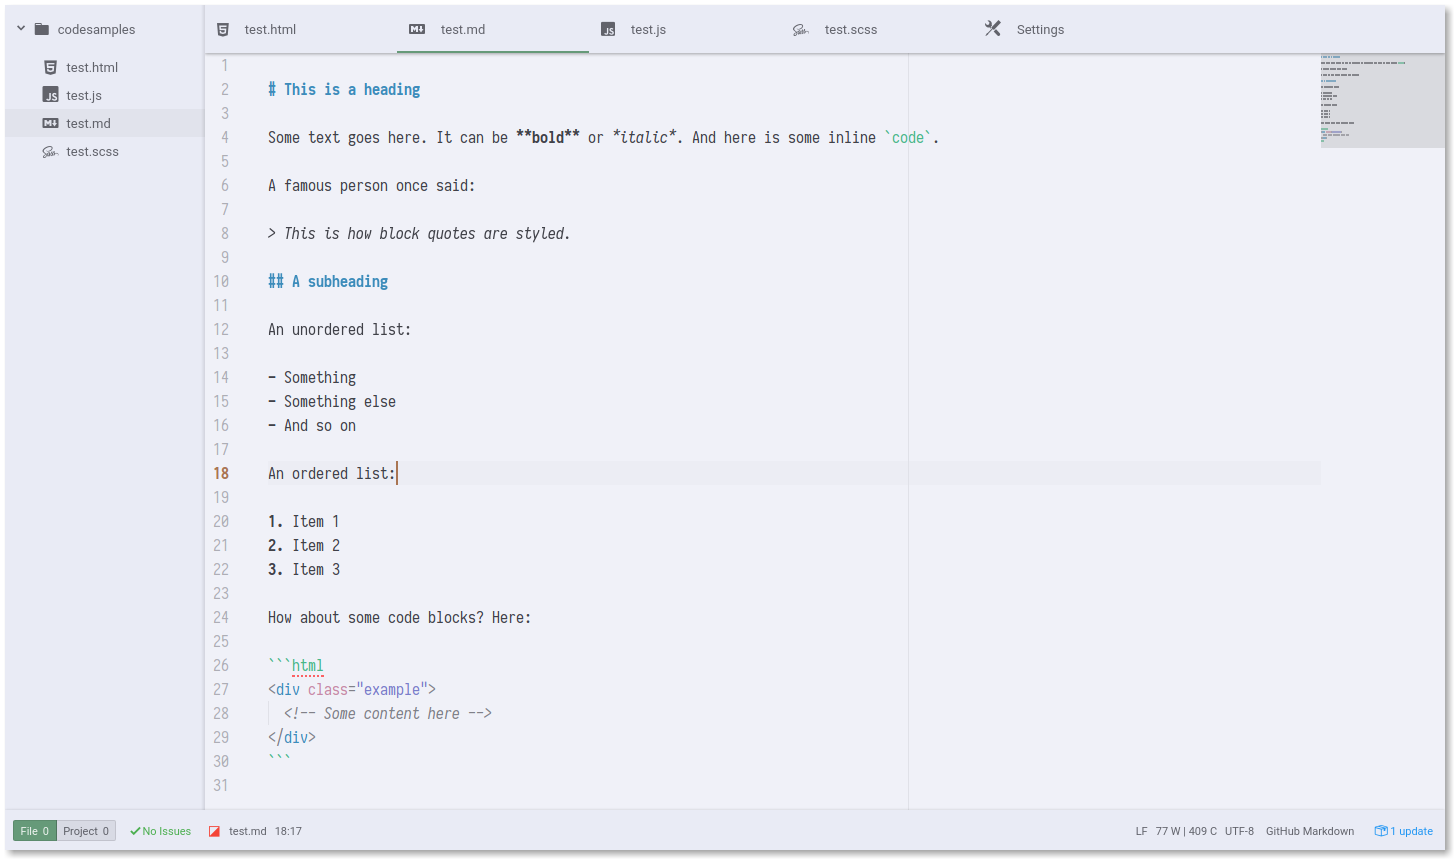This screenshot has width=1454, height=859.
Task: Click the red modified-file icon in status bar
Action: (214, 831)
